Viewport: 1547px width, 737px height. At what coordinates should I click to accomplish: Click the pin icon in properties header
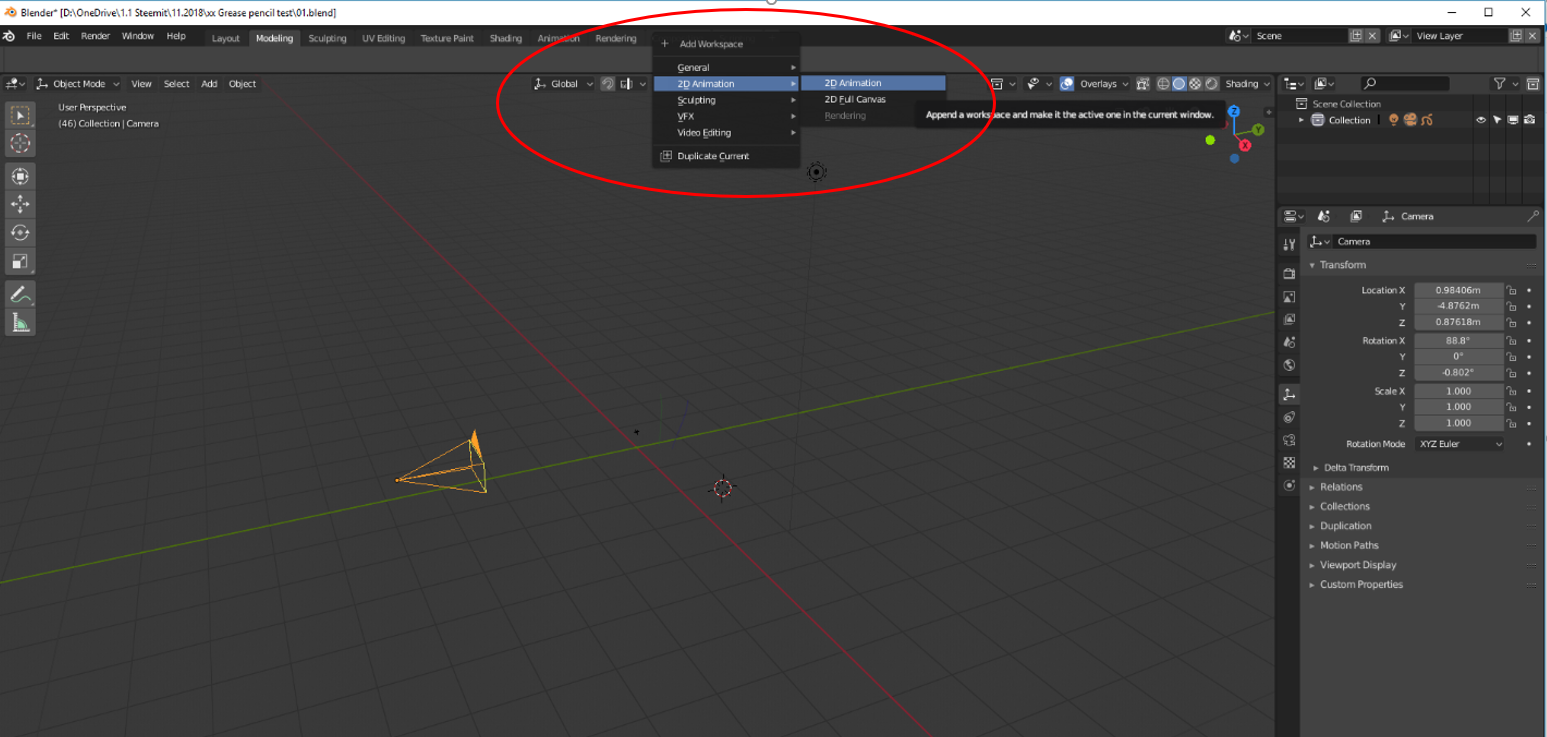tap(1533, 216)
